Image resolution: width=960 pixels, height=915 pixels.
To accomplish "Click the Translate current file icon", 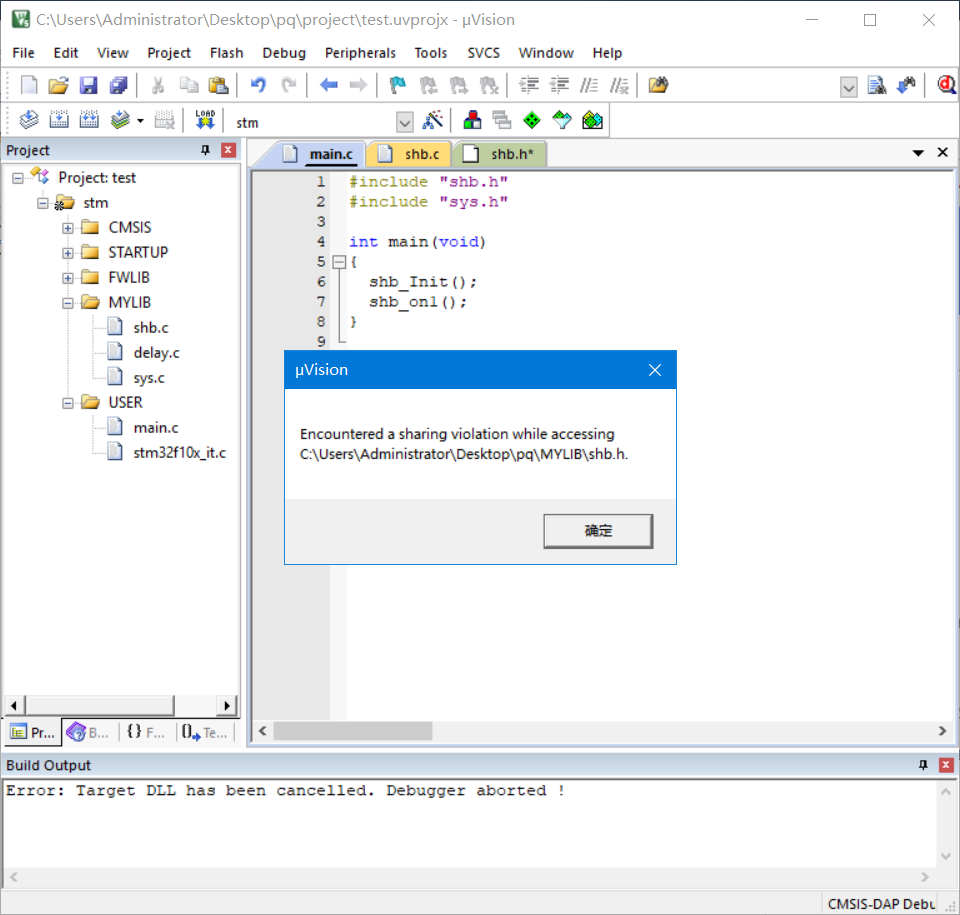I will (x=29, y=120).
